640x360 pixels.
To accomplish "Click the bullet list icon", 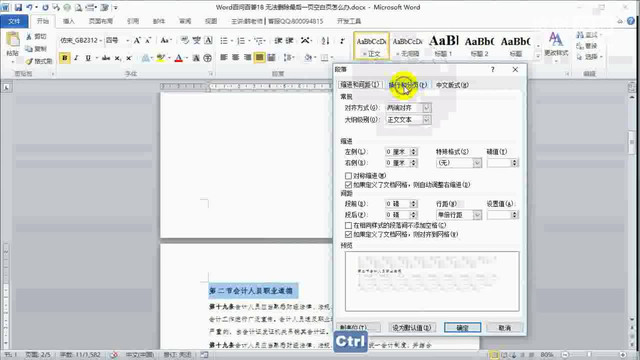I will click(x=224, y=40).
